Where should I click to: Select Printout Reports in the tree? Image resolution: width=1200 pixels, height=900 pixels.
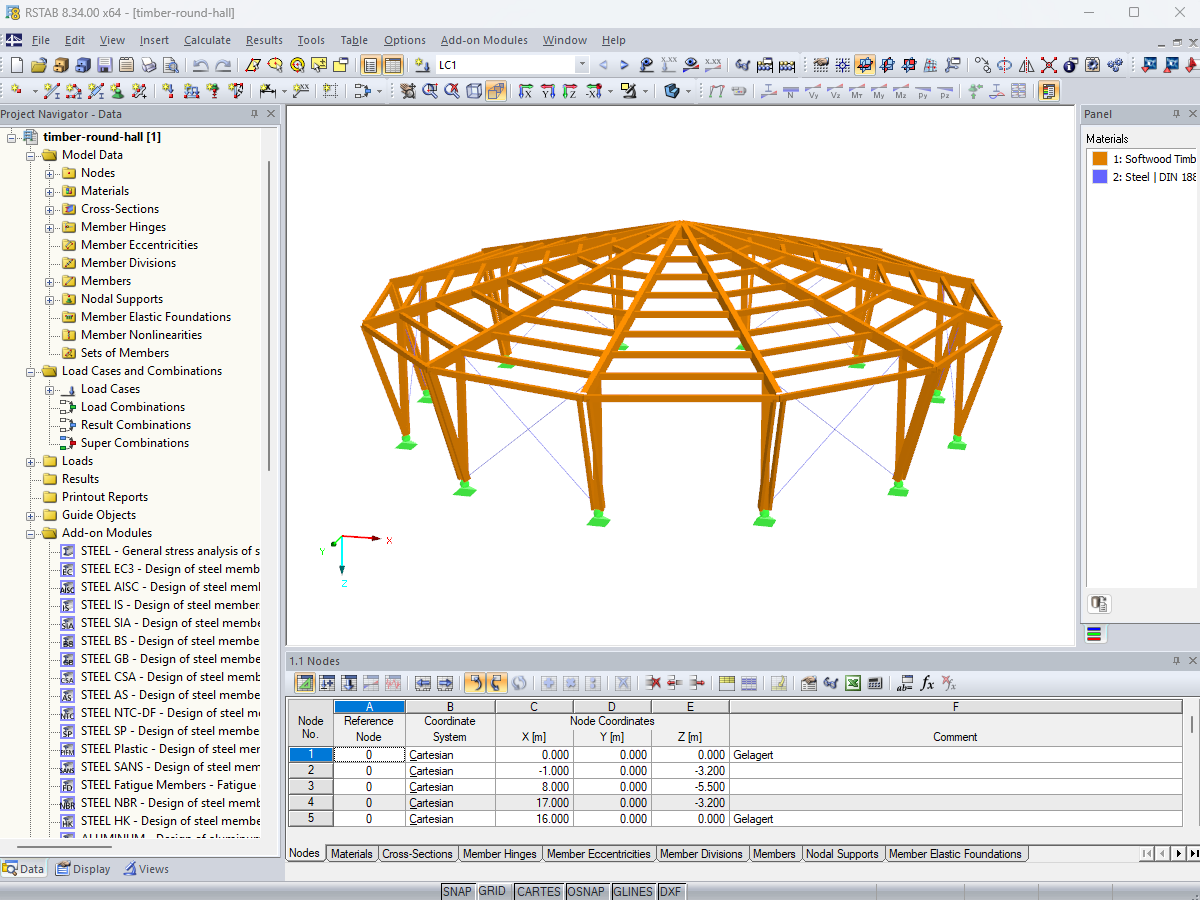click(105, 497)
